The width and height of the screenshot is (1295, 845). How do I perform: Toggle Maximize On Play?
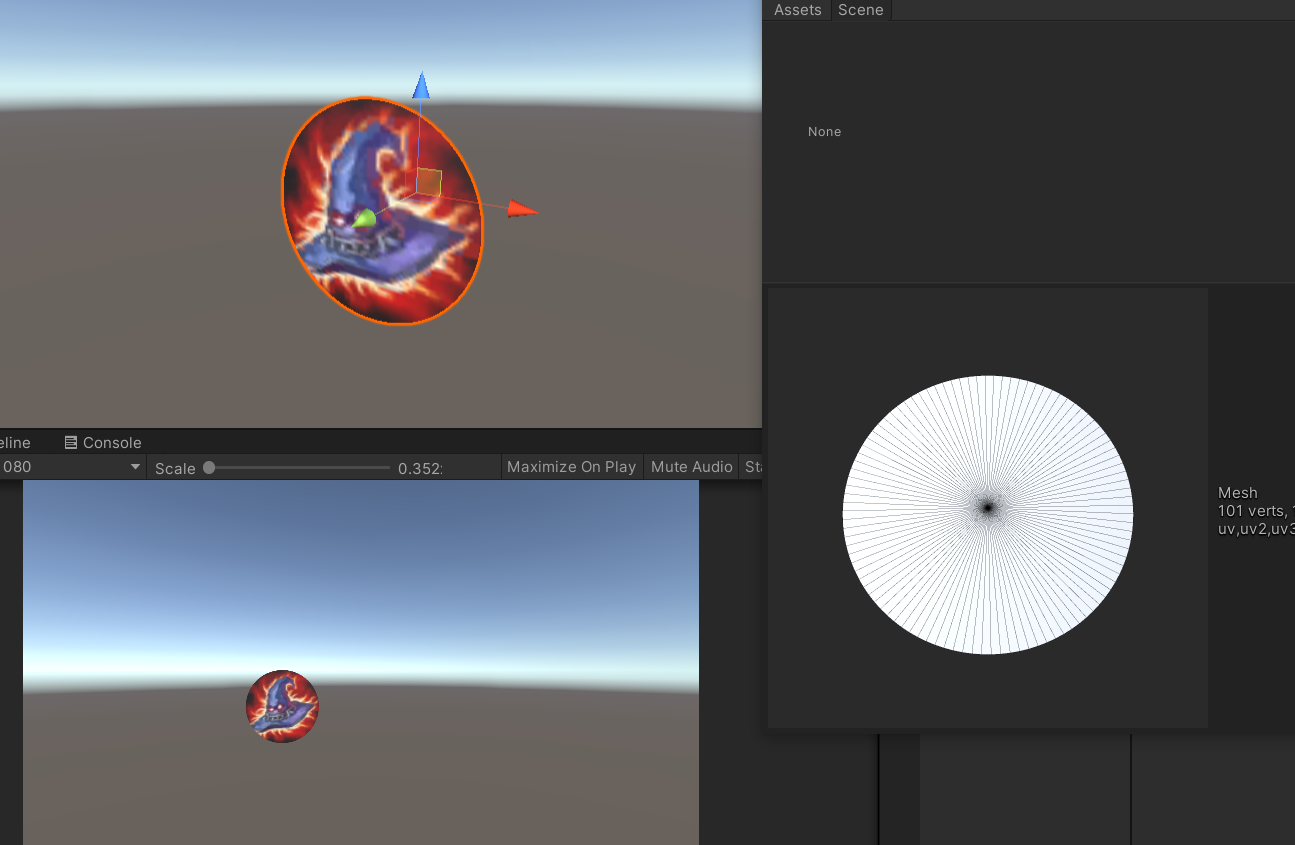571,467
